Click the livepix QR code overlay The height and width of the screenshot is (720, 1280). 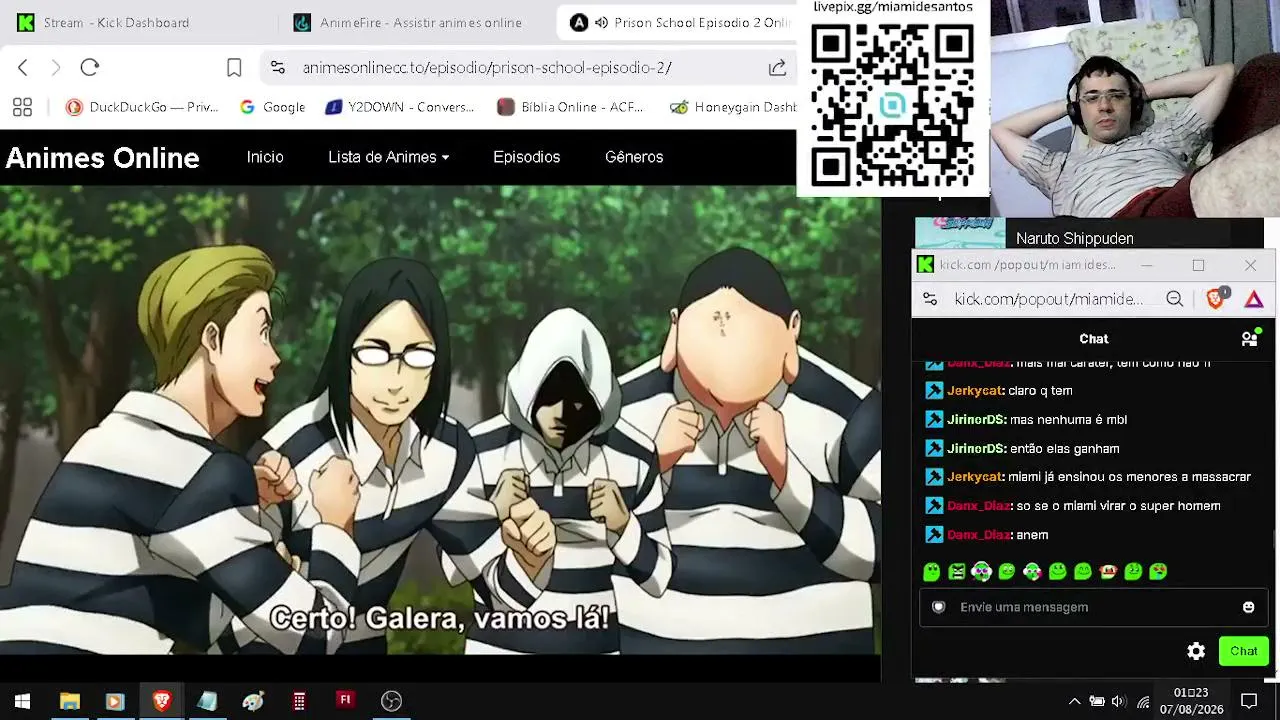[x=892, y=105]
